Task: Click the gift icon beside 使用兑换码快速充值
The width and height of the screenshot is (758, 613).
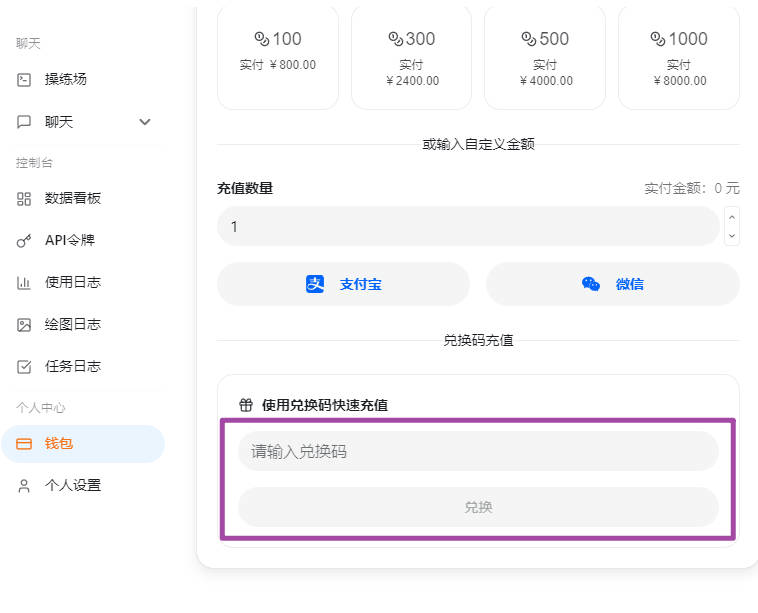Action: [x=246, y=405]
